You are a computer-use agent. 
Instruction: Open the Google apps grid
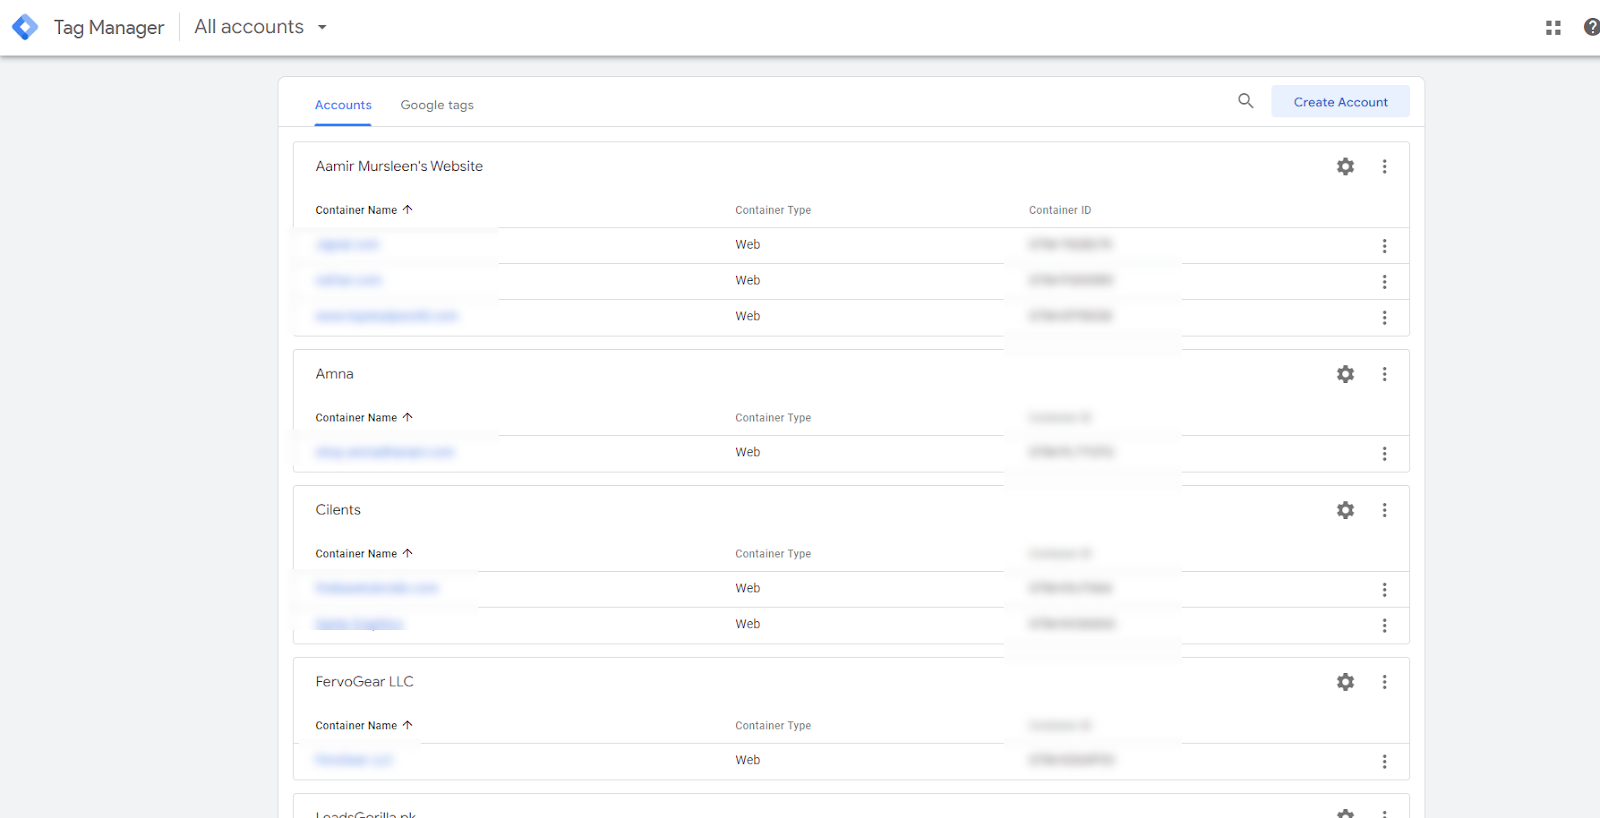1553,28
